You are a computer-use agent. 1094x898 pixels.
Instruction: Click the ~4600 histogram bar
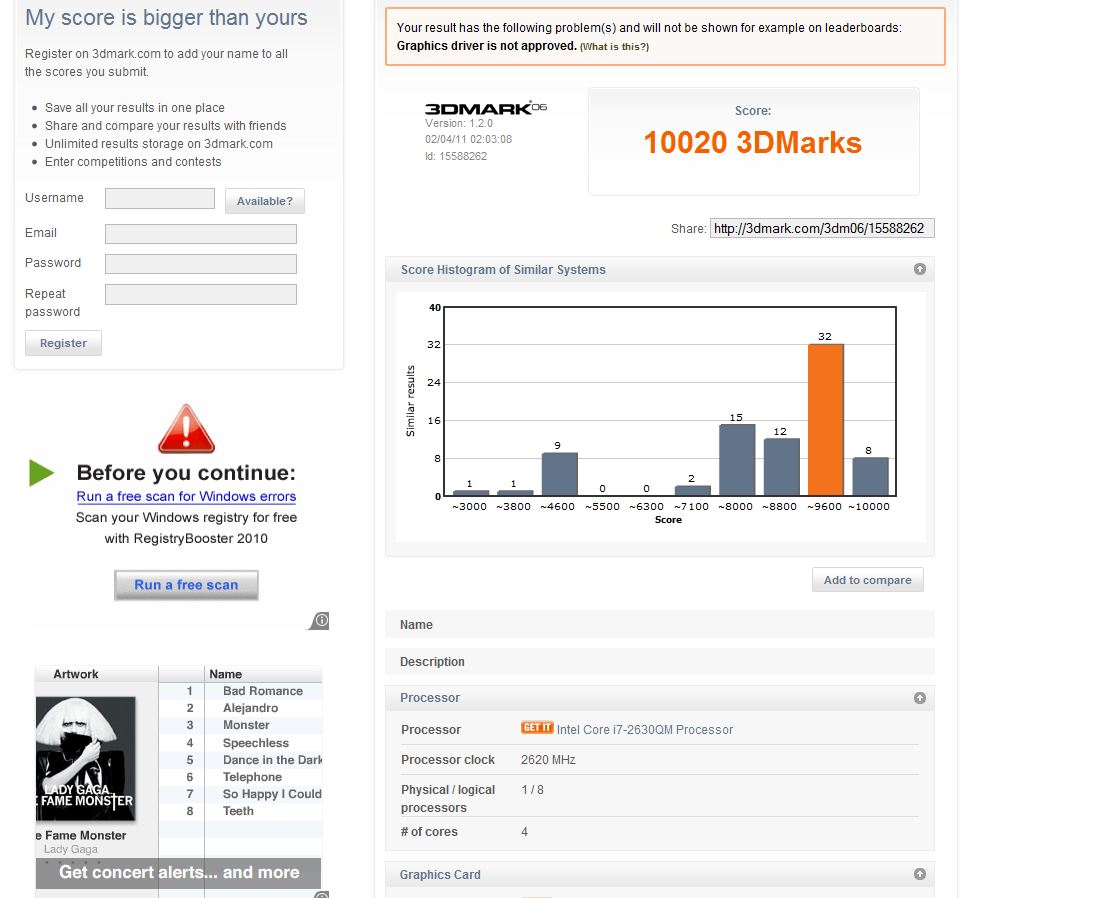[x=560, y=474]
